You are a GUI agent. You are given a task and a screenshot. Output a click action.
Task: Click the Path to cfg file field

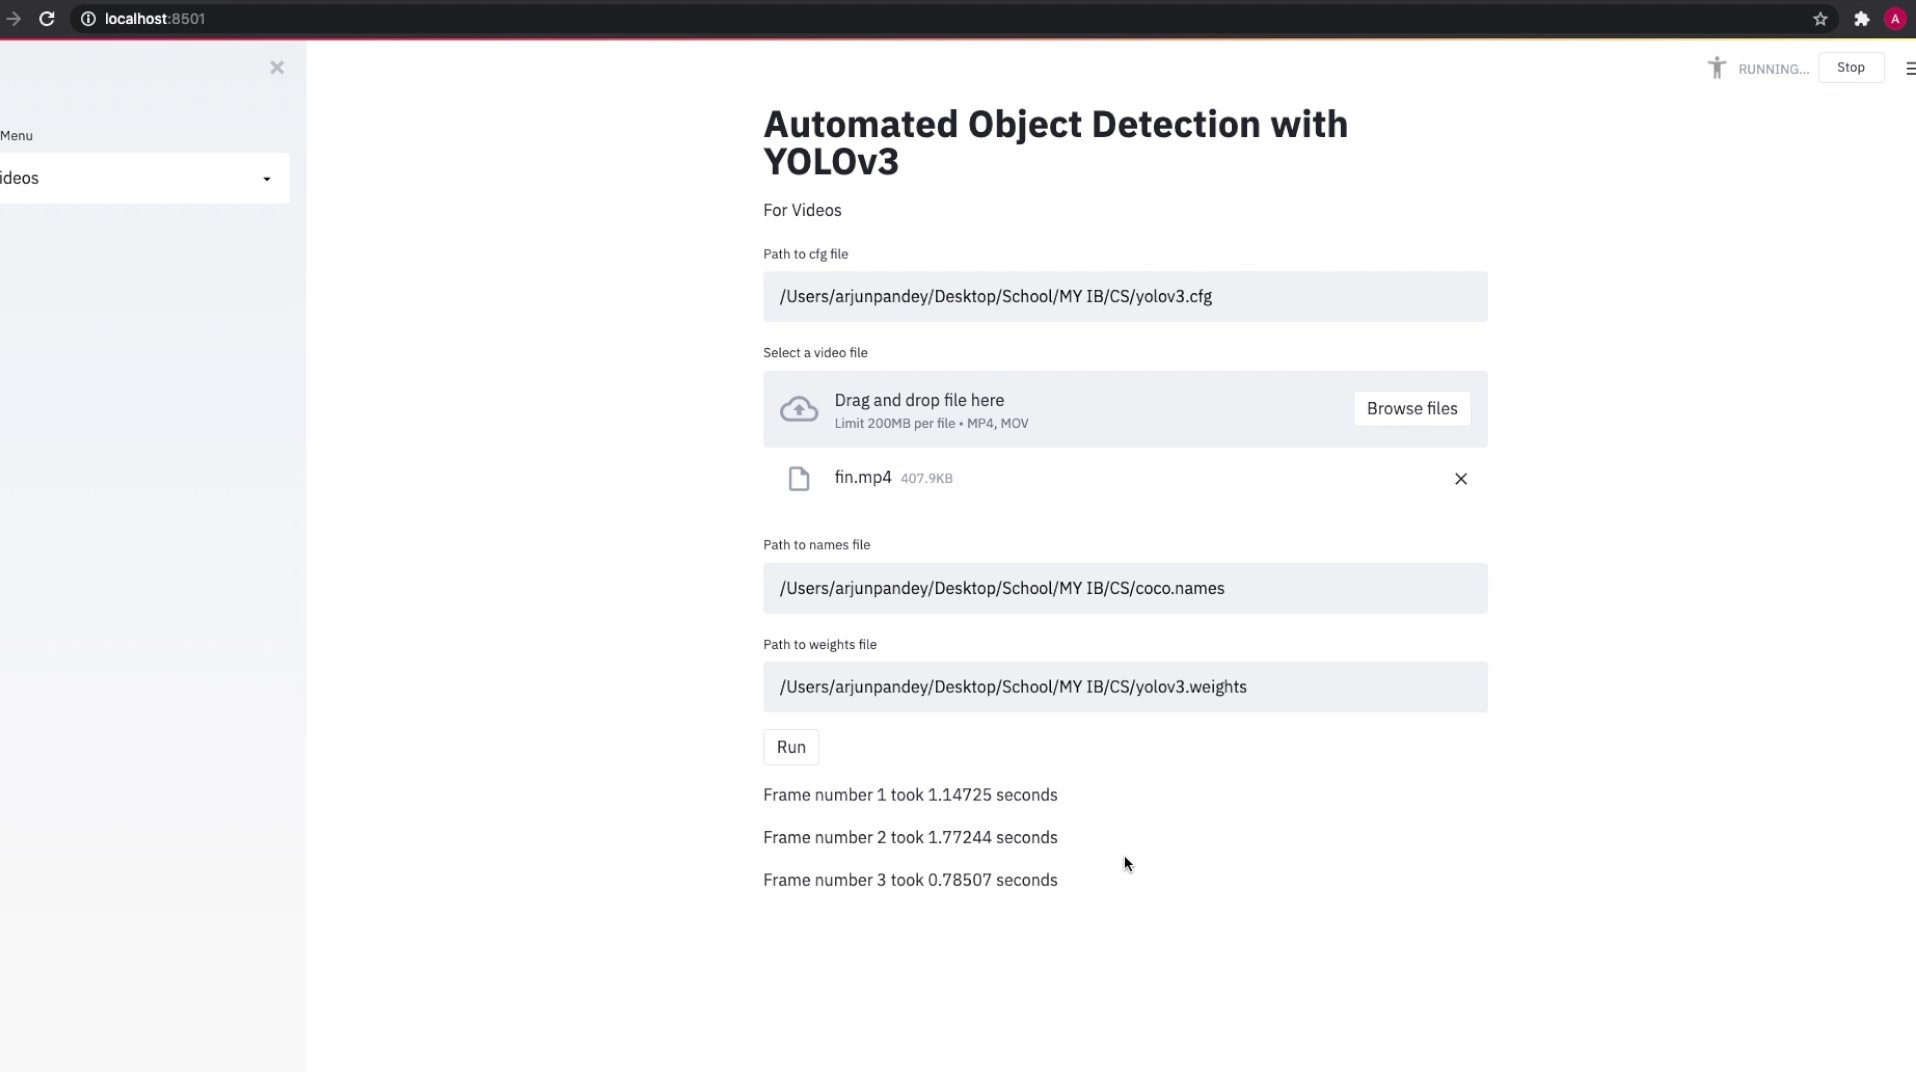coord(1125,297)
